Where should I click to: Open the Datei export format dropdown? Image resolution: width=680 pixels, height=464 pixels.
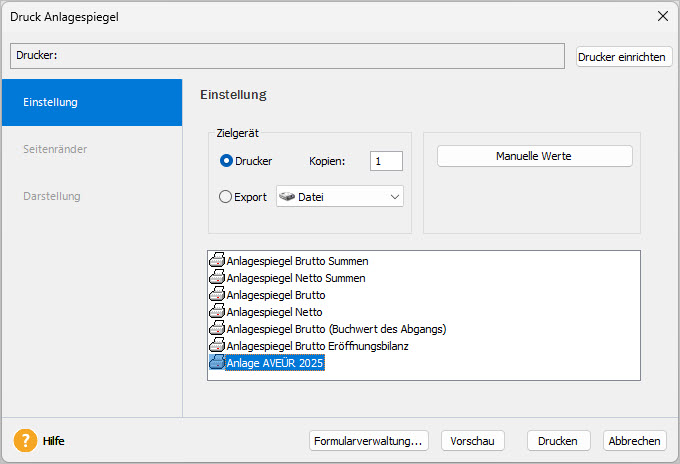tap(340, 197)
